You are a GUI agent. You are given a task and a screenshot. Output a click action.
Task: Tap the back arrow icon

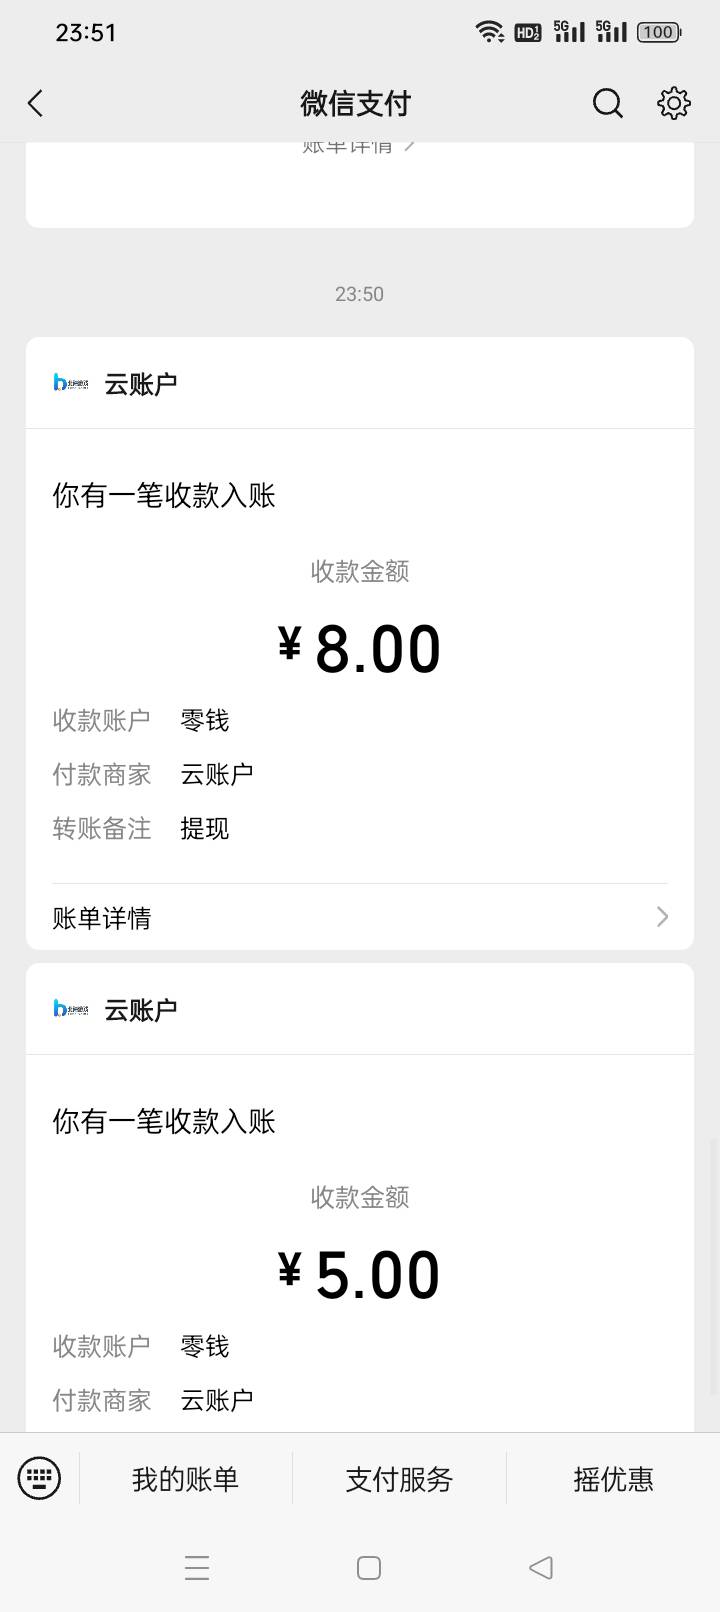pos(36,103)
